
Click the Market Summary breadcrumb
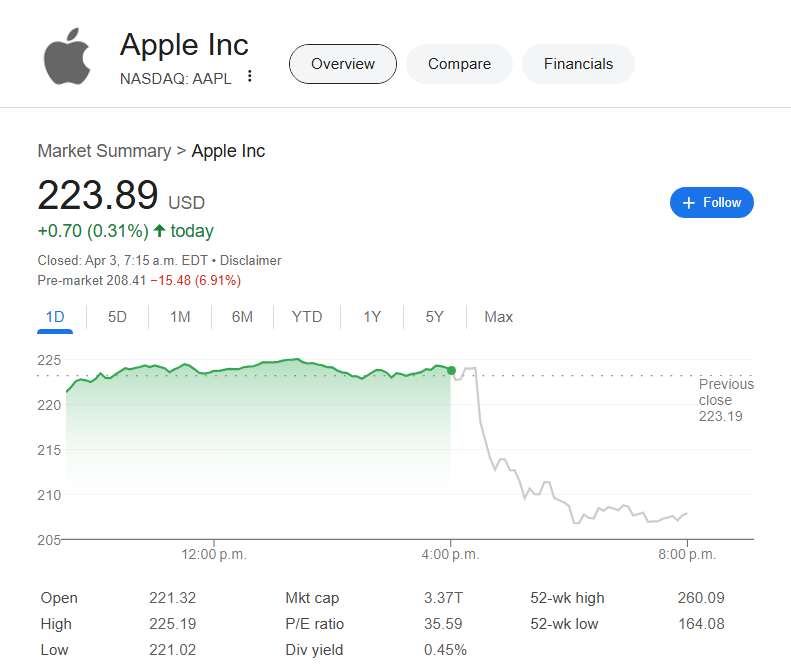pyautogui.click(x=104, y=151)
